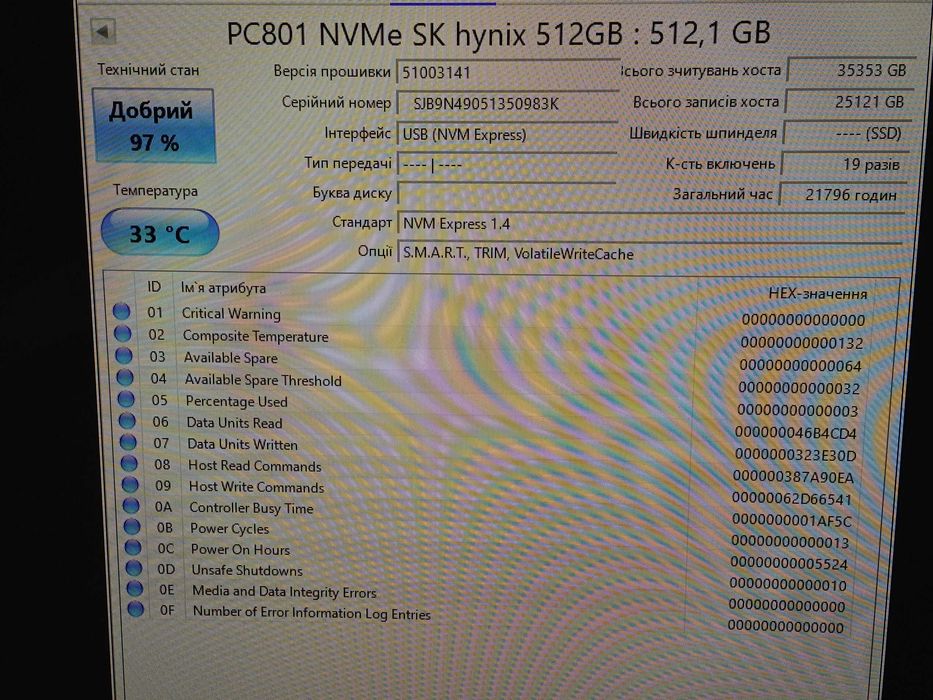Click the blue orb beside Available Spare
This screenshot has height=700, width=933.
tap(124, 355)
